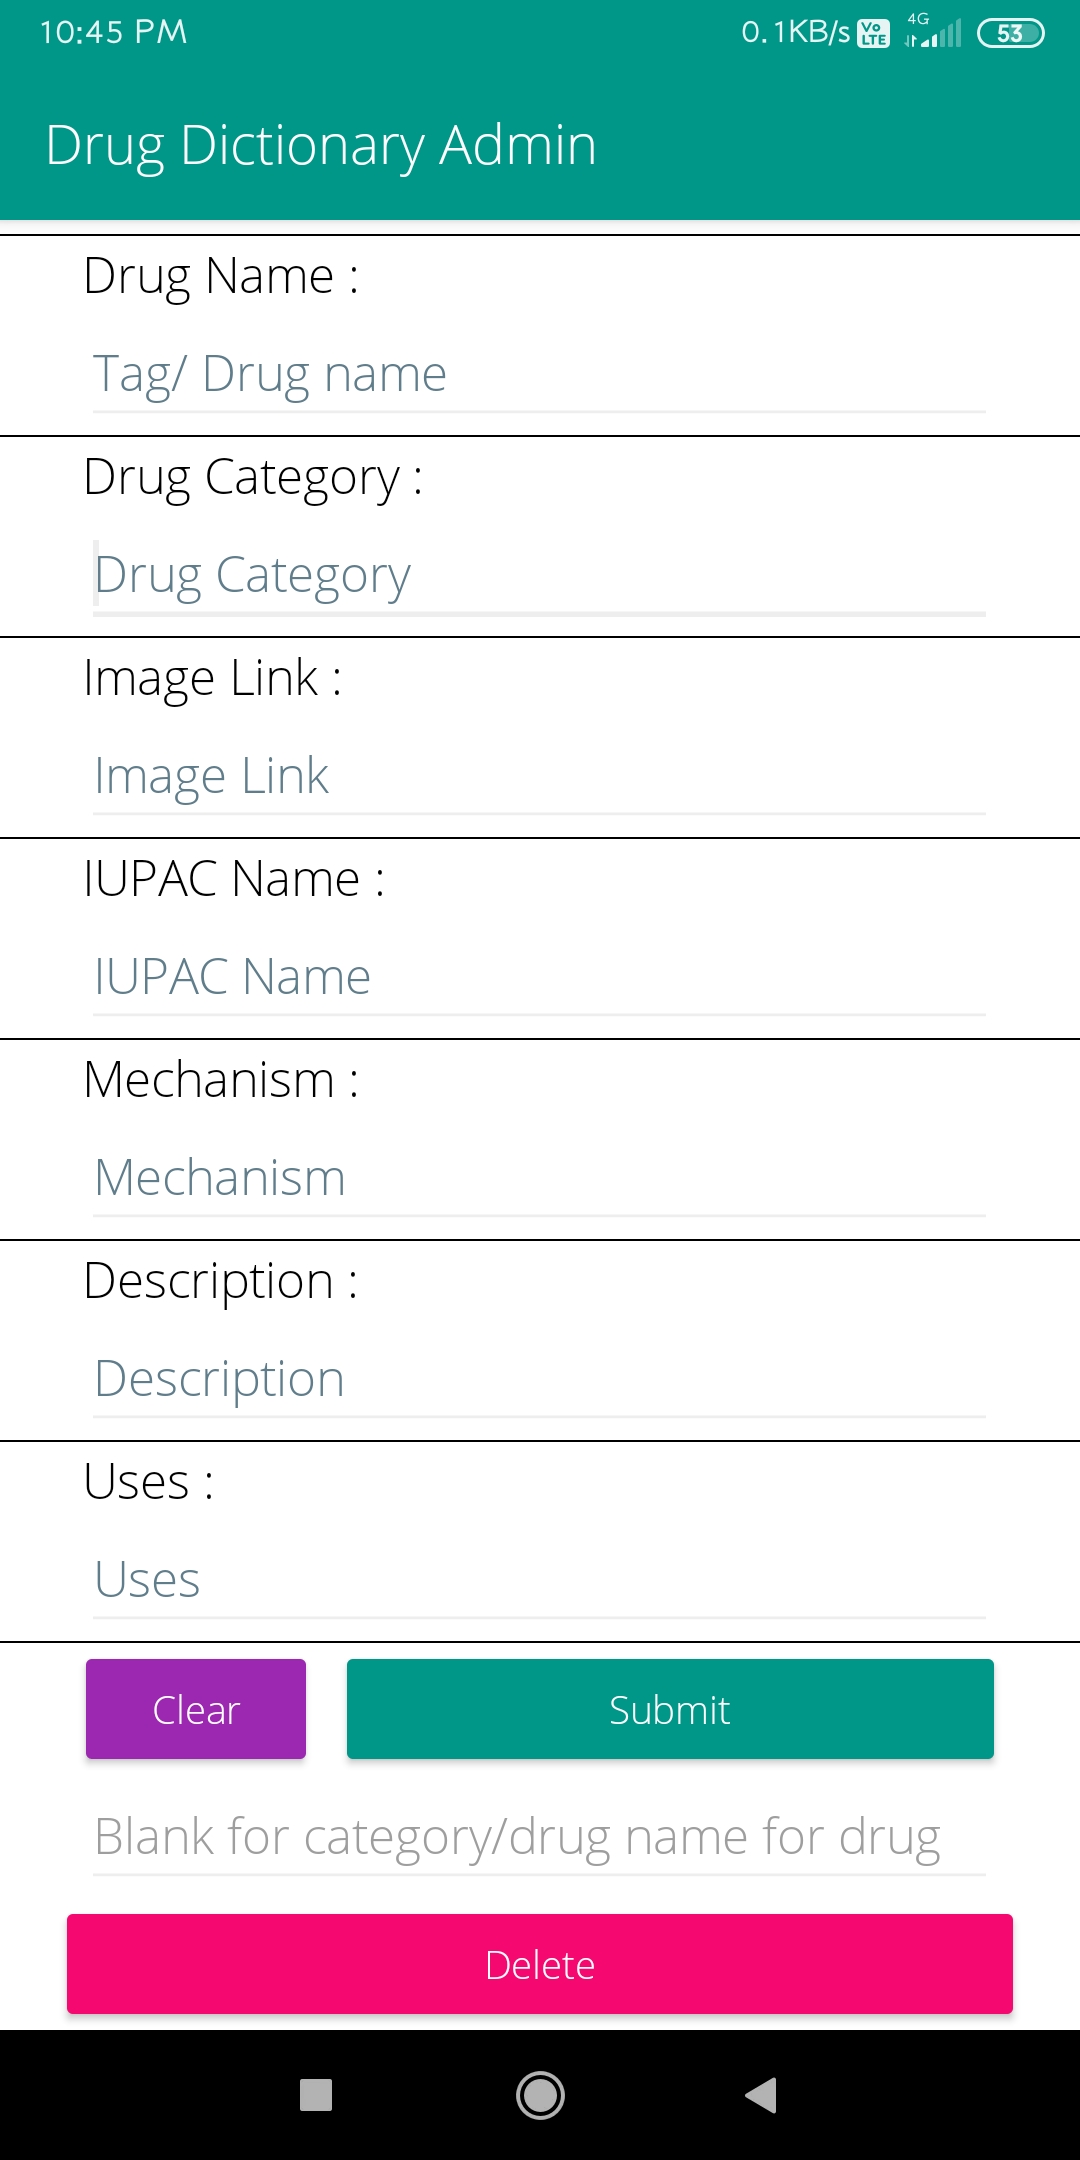Viewport: 1080px width, 2160px height.
Task: Tap into the Description input field
Action: 539,1380
